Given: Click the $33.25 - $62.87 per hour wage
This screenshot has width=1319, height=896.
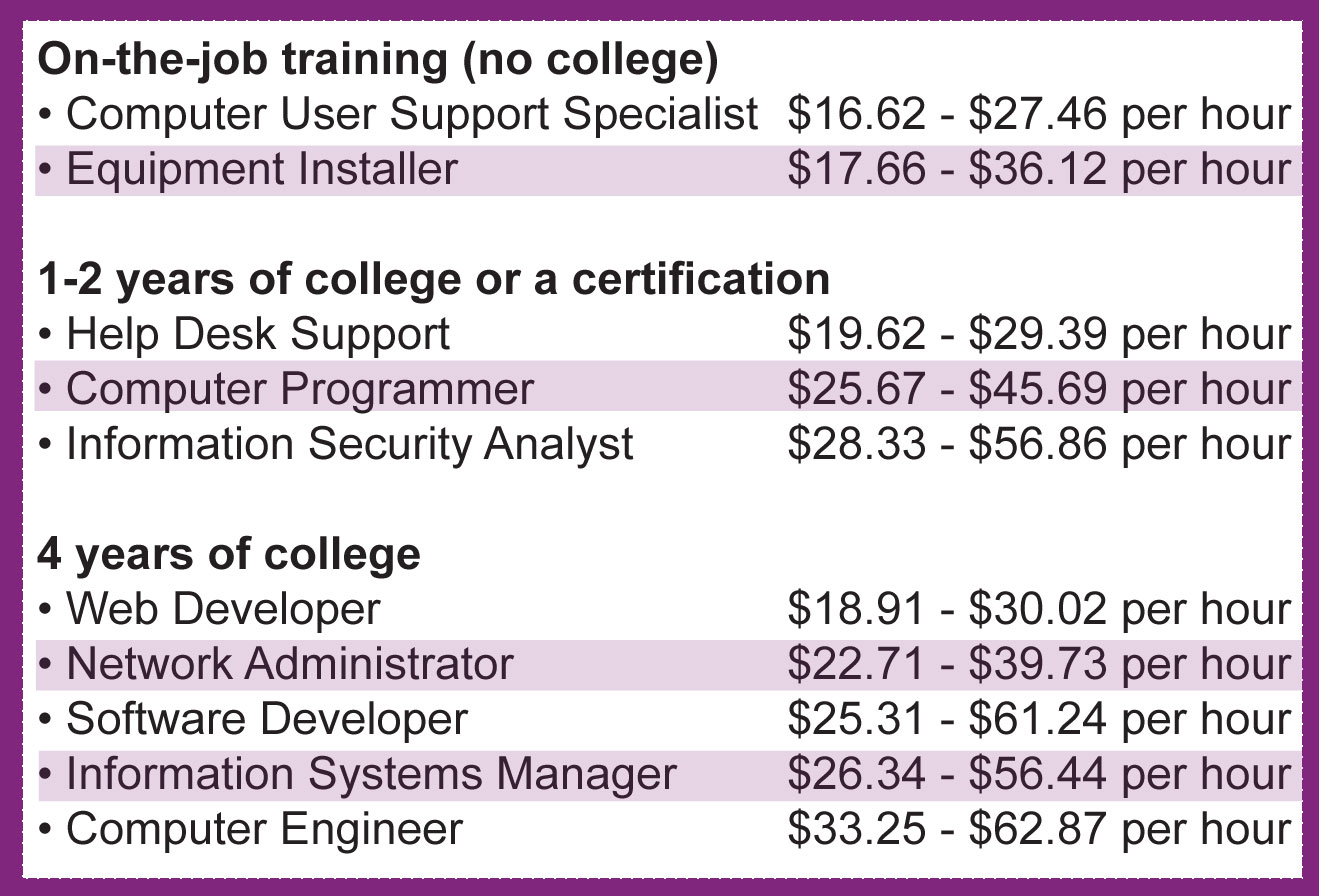Looking at the screenshot, I should (x=1040, y=829).
